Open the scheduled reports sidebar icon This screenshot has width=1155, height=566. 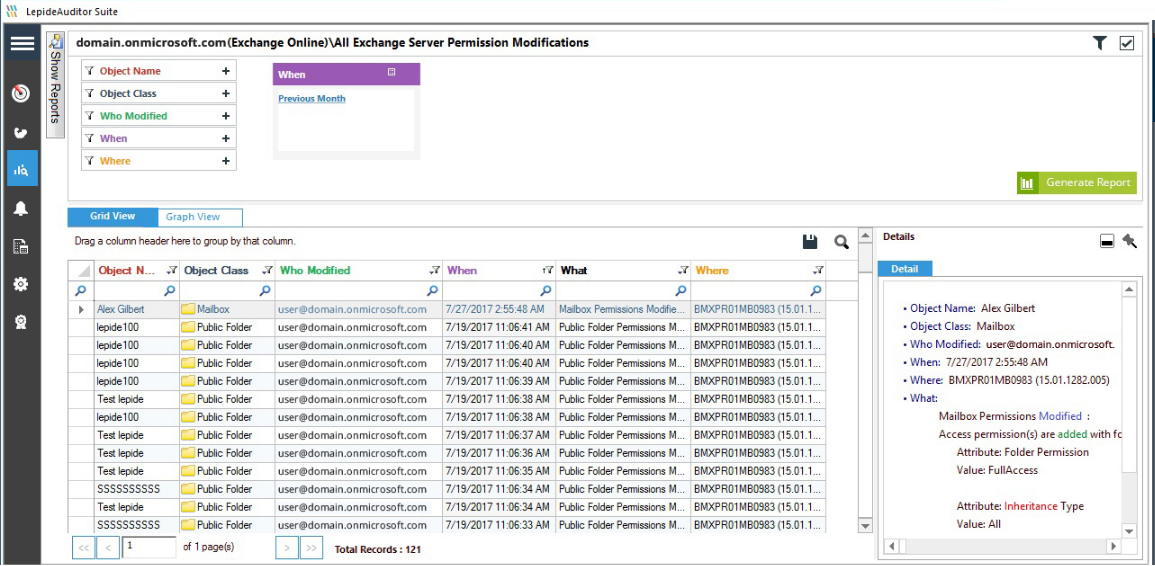point(21,247)
